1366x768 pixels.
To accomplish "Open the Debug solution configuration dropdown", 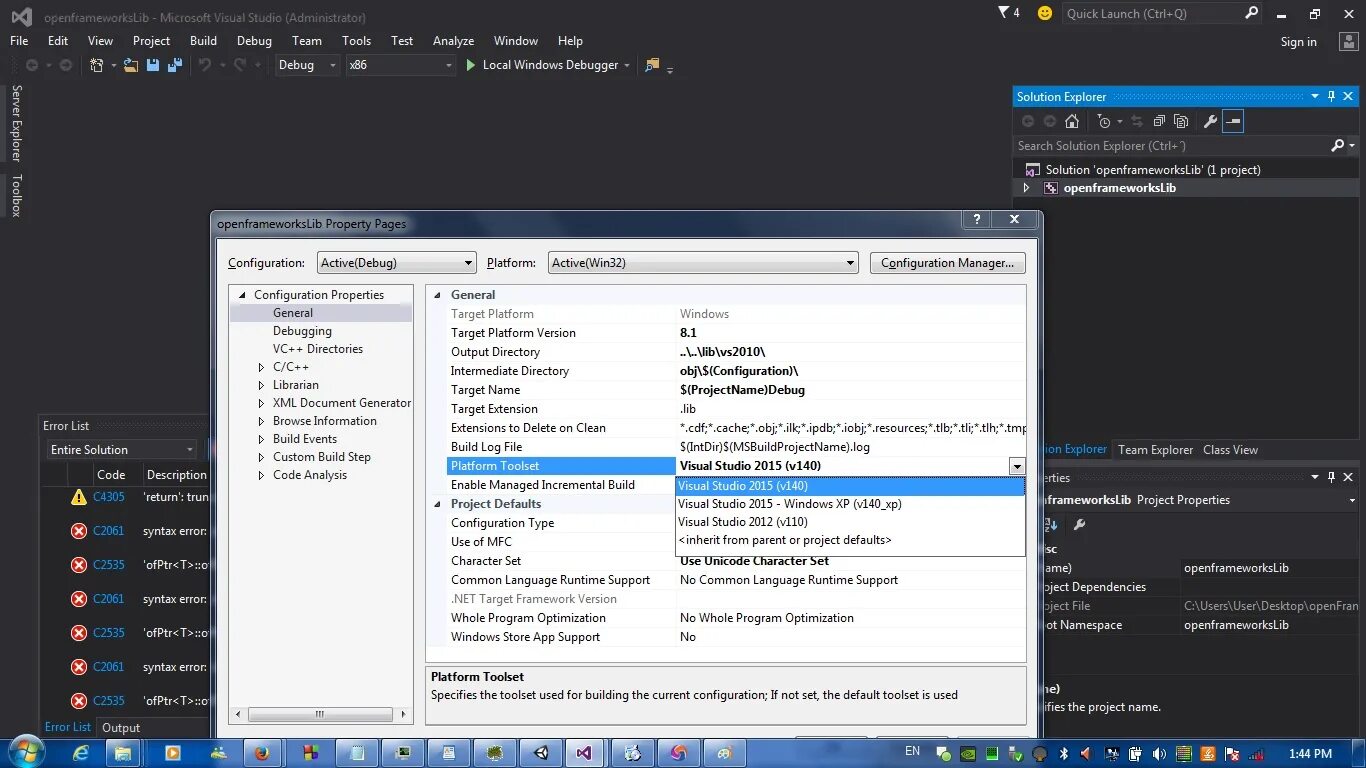I will pos(308,65).
